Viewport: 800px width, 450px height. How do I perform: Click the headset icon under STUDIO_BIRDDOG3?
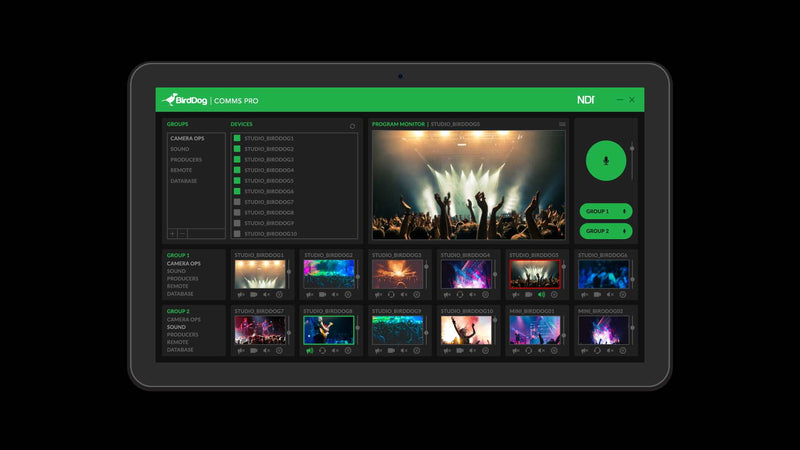click(390, 295)
